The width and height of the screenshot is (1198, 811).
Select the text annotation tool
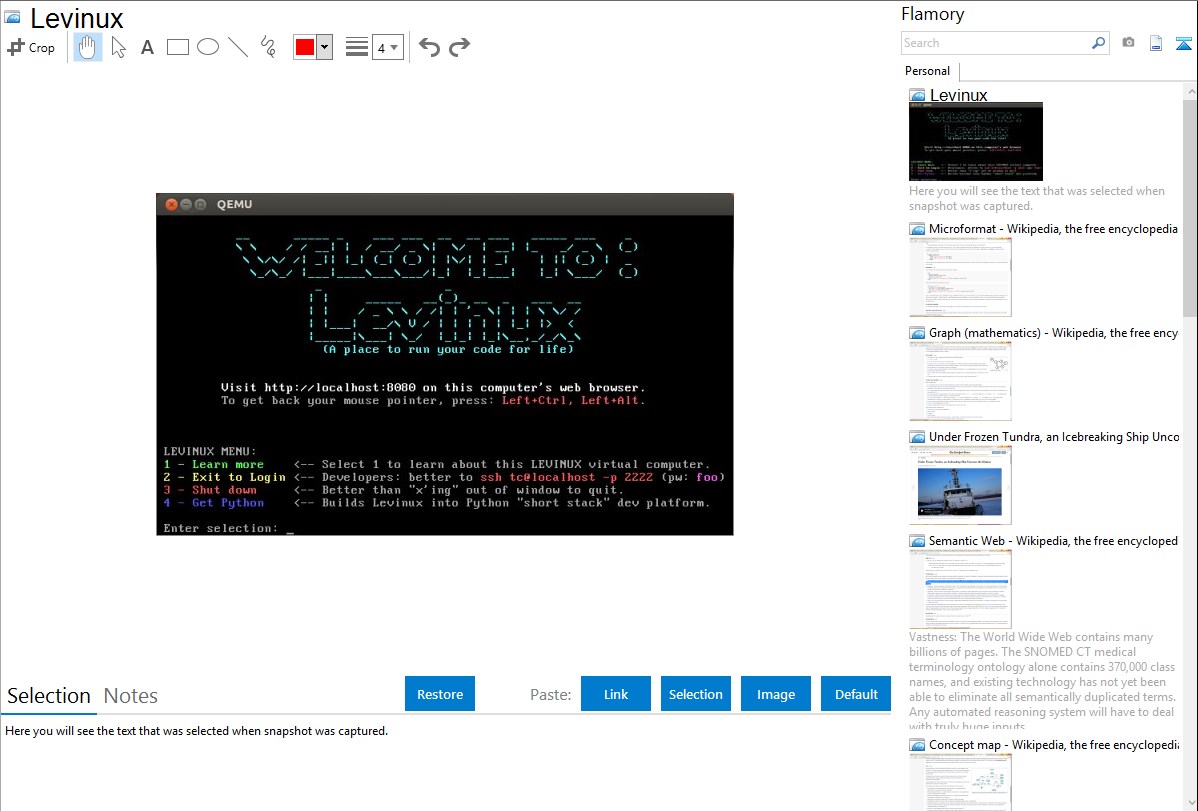pyautogui.click(x=147, y=47)
